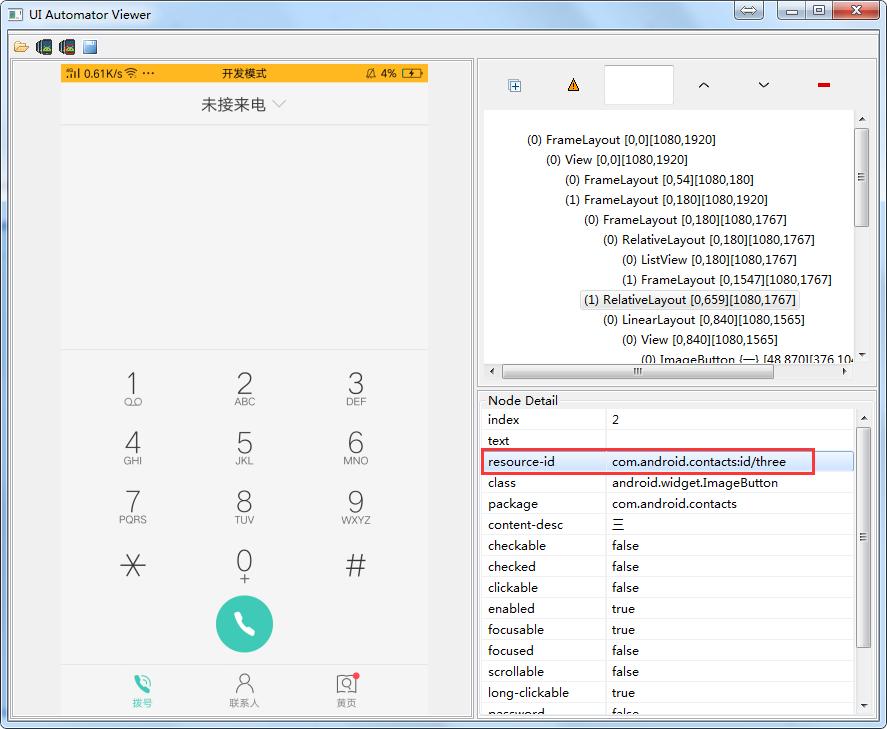The width and height of the screenshot is (887, 729).
Task: Click the Expand All hierarchy icon
Action: (514, 85)
